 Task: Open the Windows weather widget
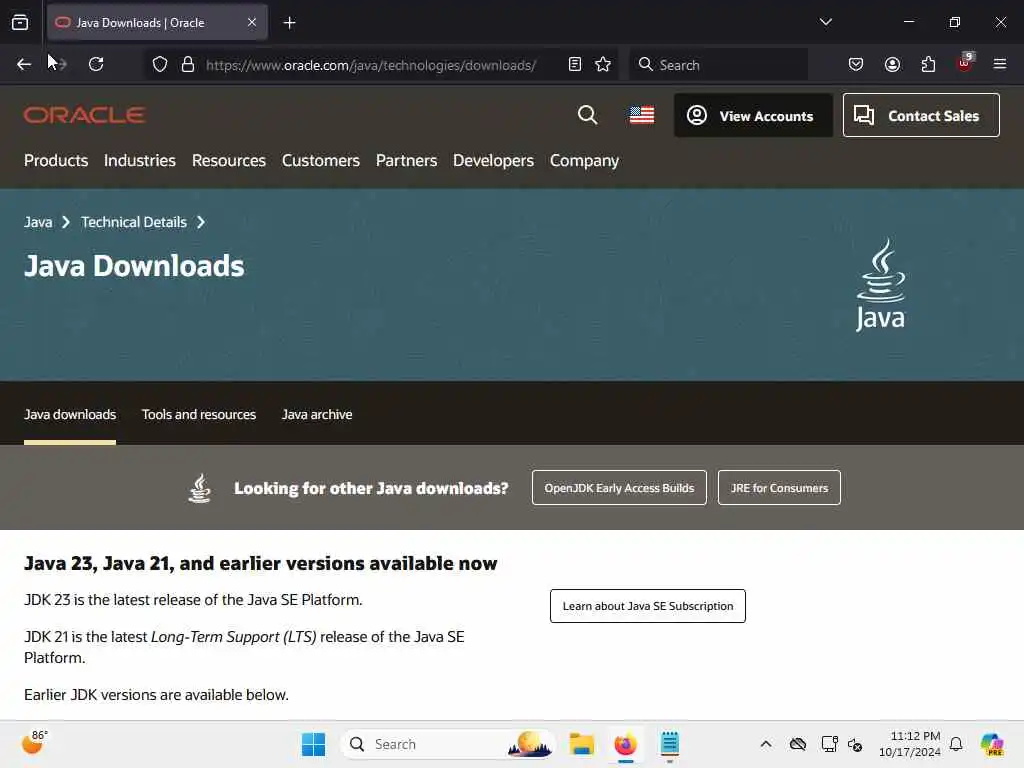point(35,743)
